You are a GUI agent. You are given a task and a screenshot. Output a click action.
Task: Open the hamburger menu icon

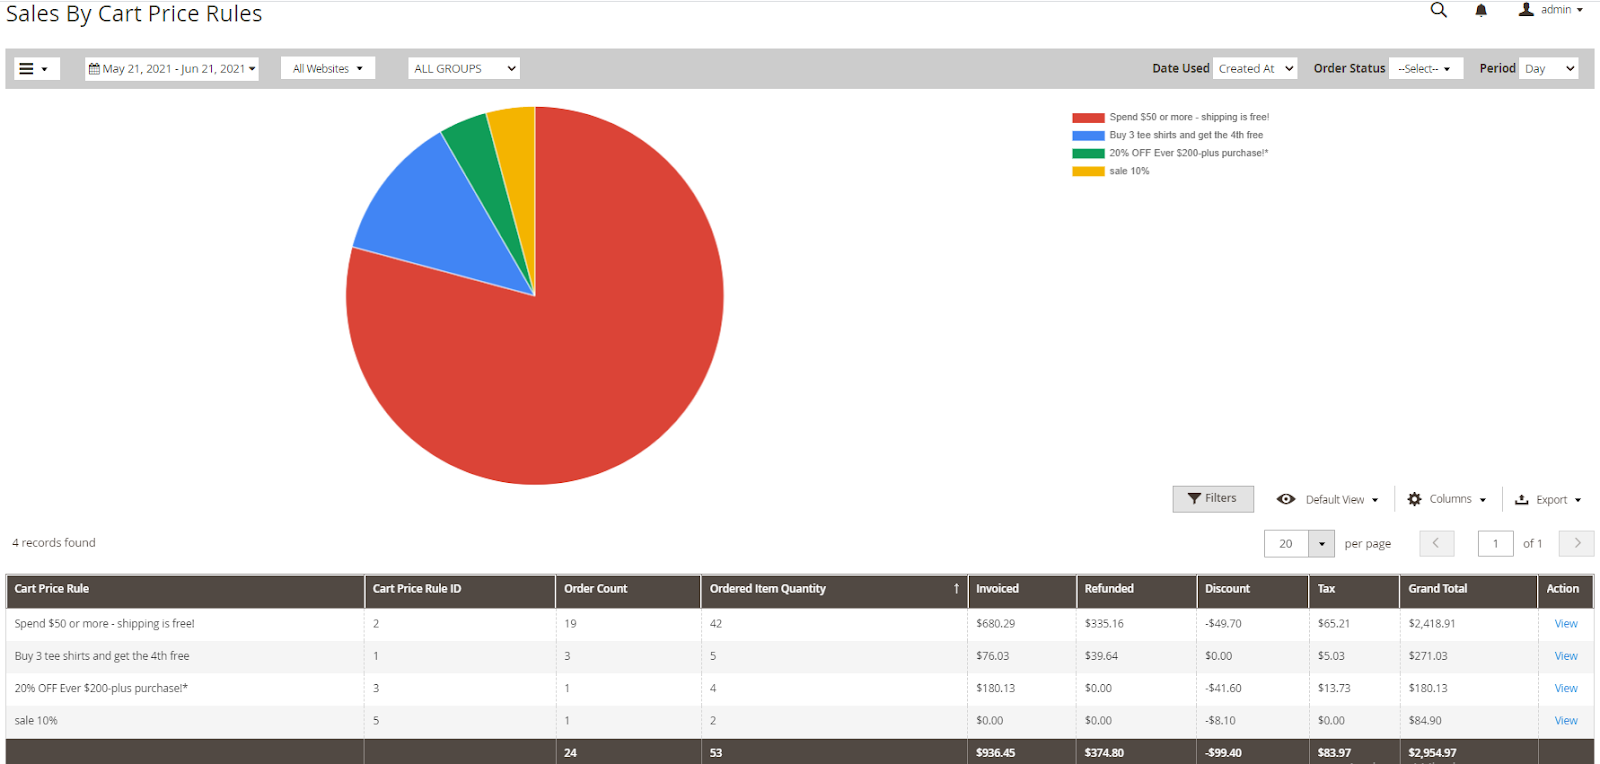pyautogui.click(x=35, y=69)
